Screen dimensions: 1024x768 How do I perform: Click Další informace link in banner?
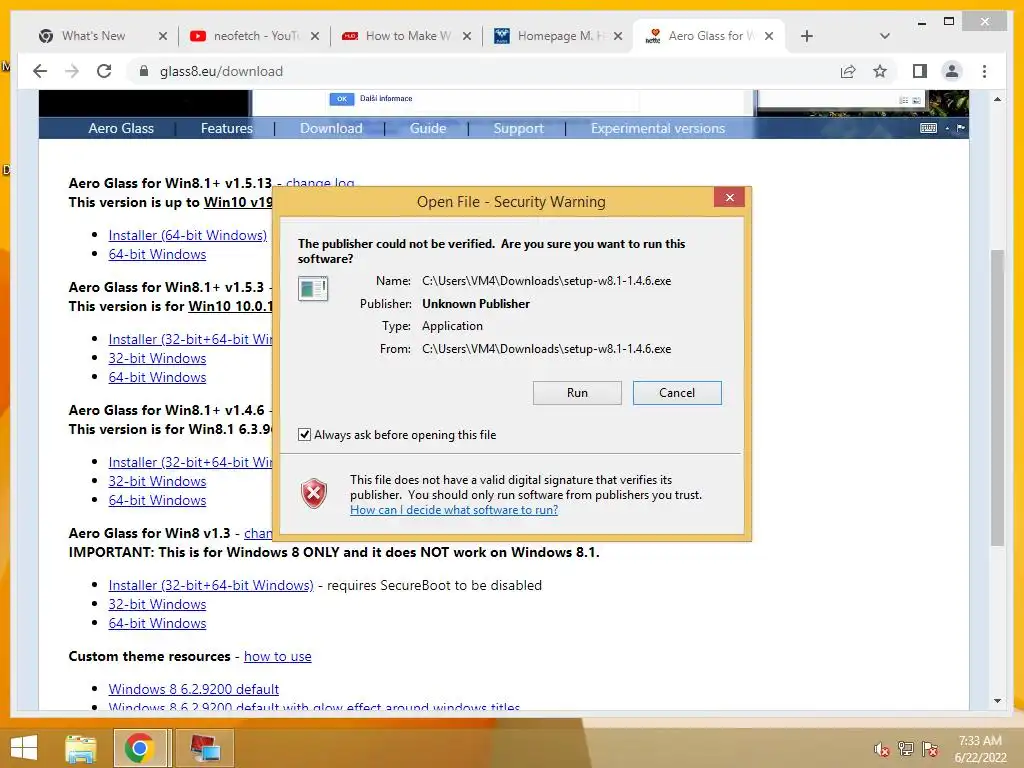(386, 99)
